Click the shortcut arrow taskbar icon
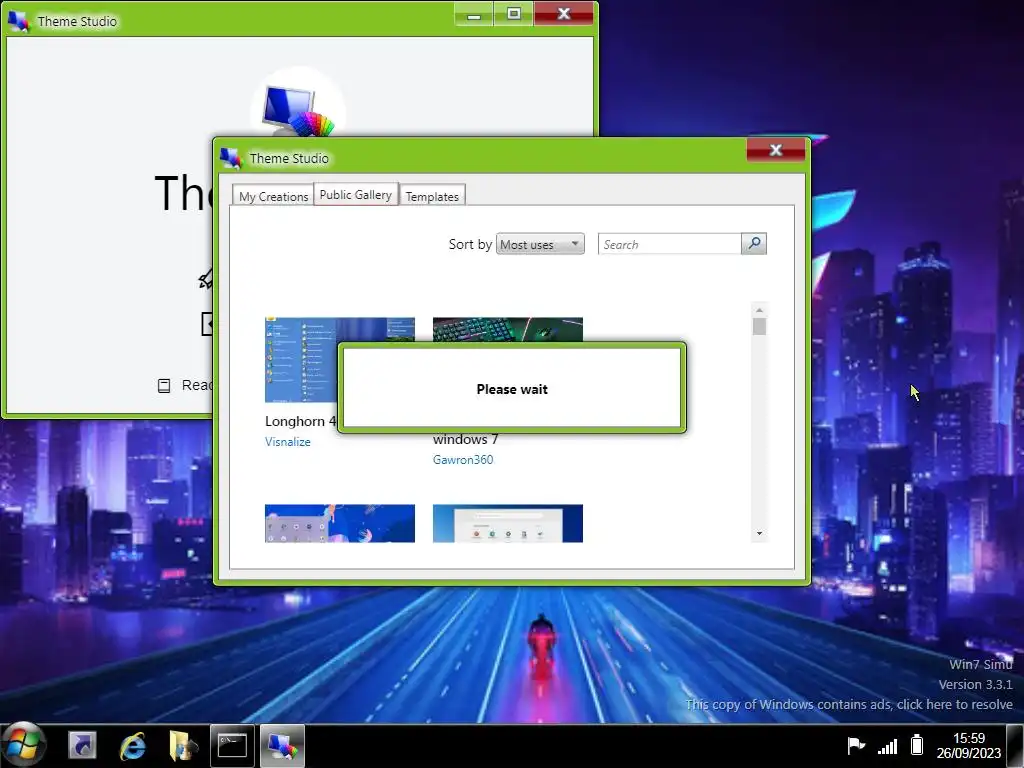This screenshot has height=768, width=1024. [x=82, y=746]
